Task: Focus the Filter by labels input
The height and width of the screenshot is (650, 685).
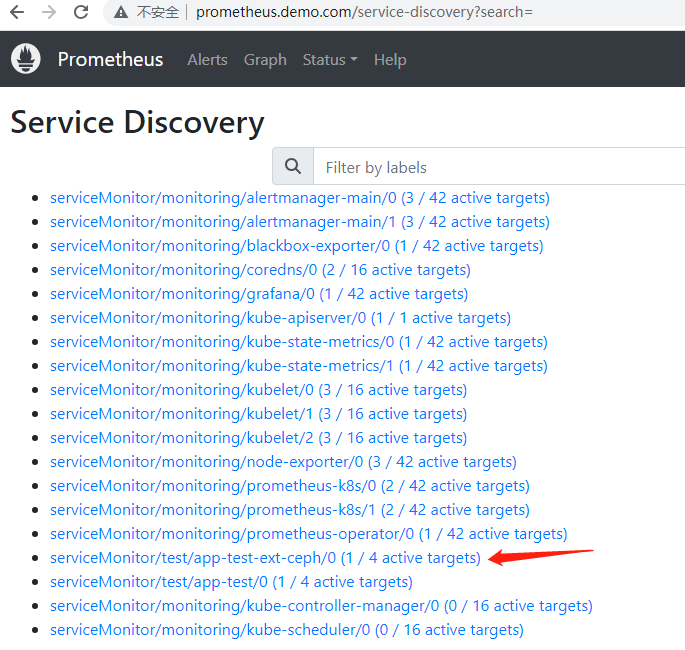Action: (499, 166)
